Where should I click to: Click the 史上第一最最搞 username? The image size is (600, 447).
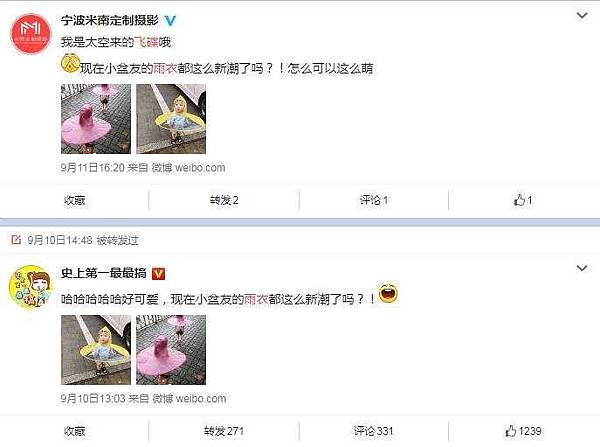pyautogui.click(x=104, y=273)
